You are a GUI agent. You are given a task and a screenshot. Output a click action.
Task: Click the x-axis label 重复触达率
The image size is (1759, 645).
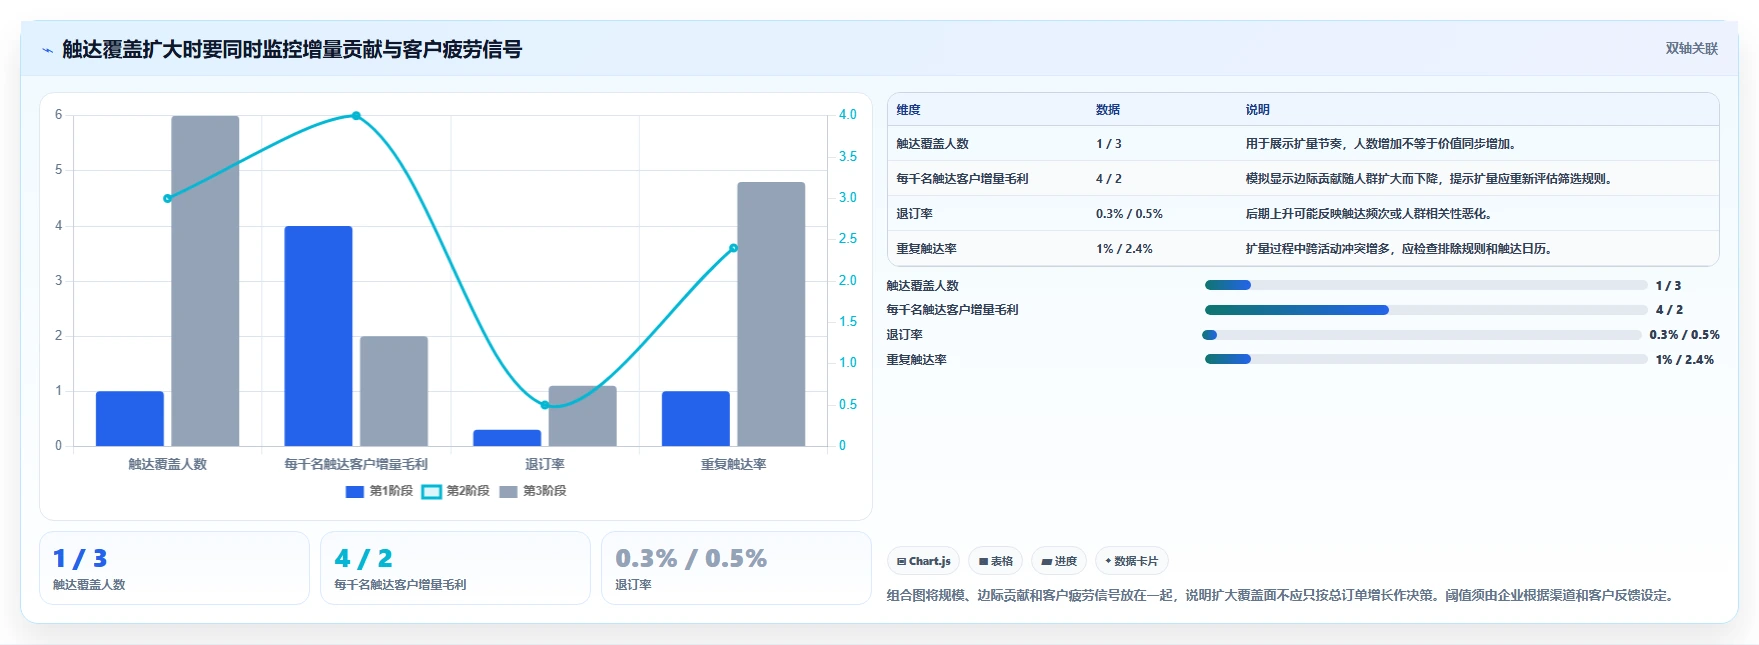click(x=733, y=464)
